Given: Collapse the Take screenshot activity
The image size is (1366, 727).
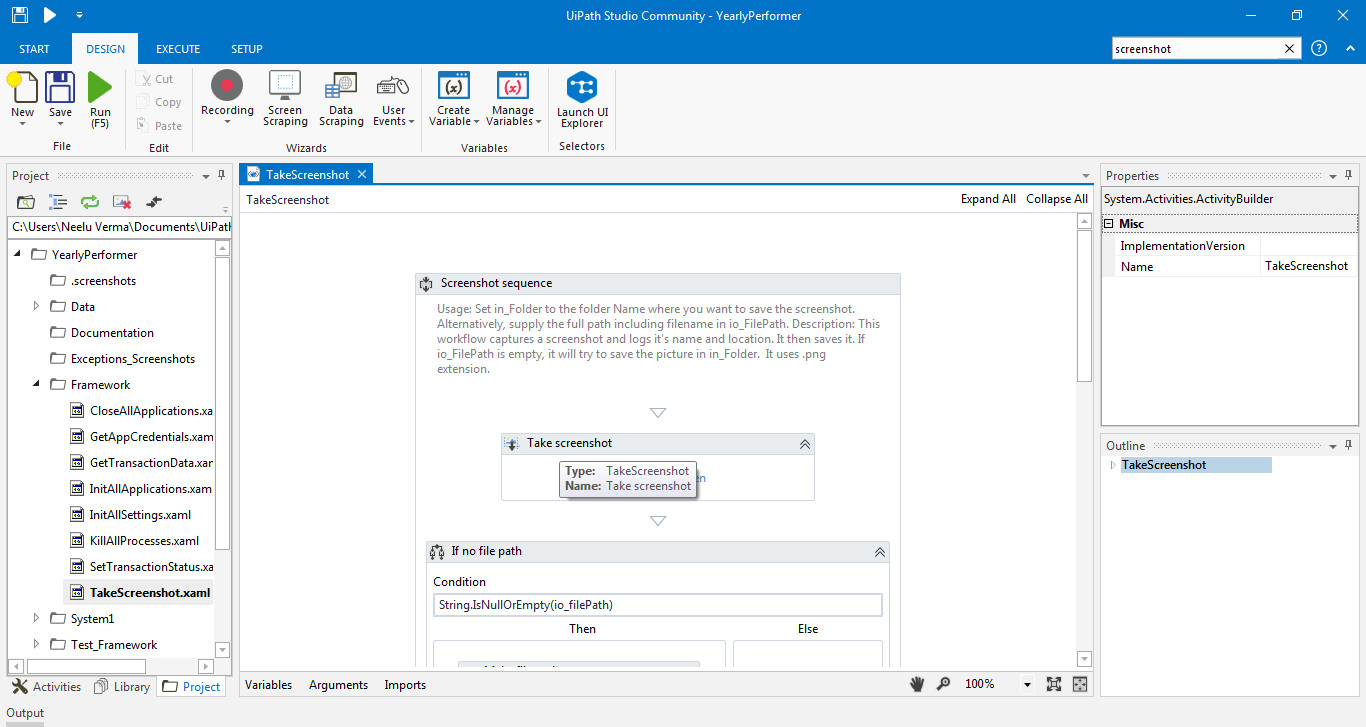Looking at the screenshot, I should point(803,444).
